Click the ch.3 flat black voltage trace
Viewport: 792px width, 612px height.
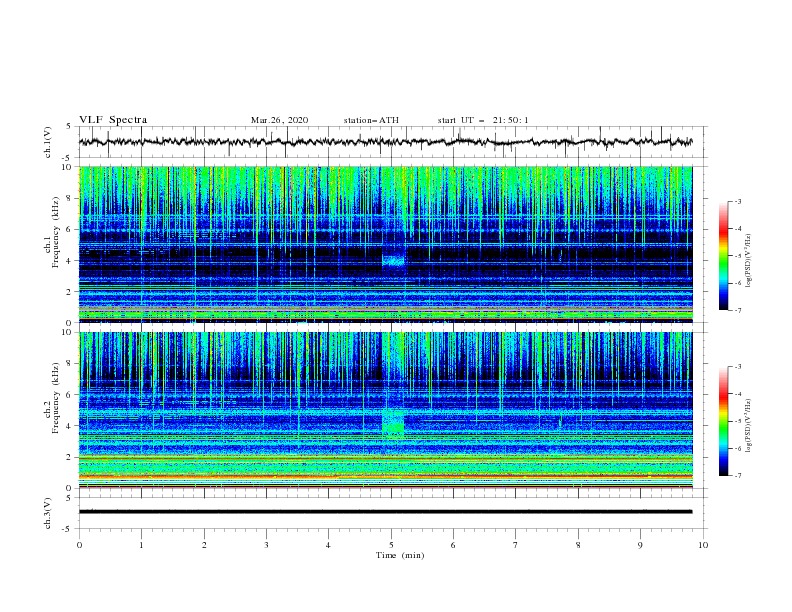tap(385, 512)
